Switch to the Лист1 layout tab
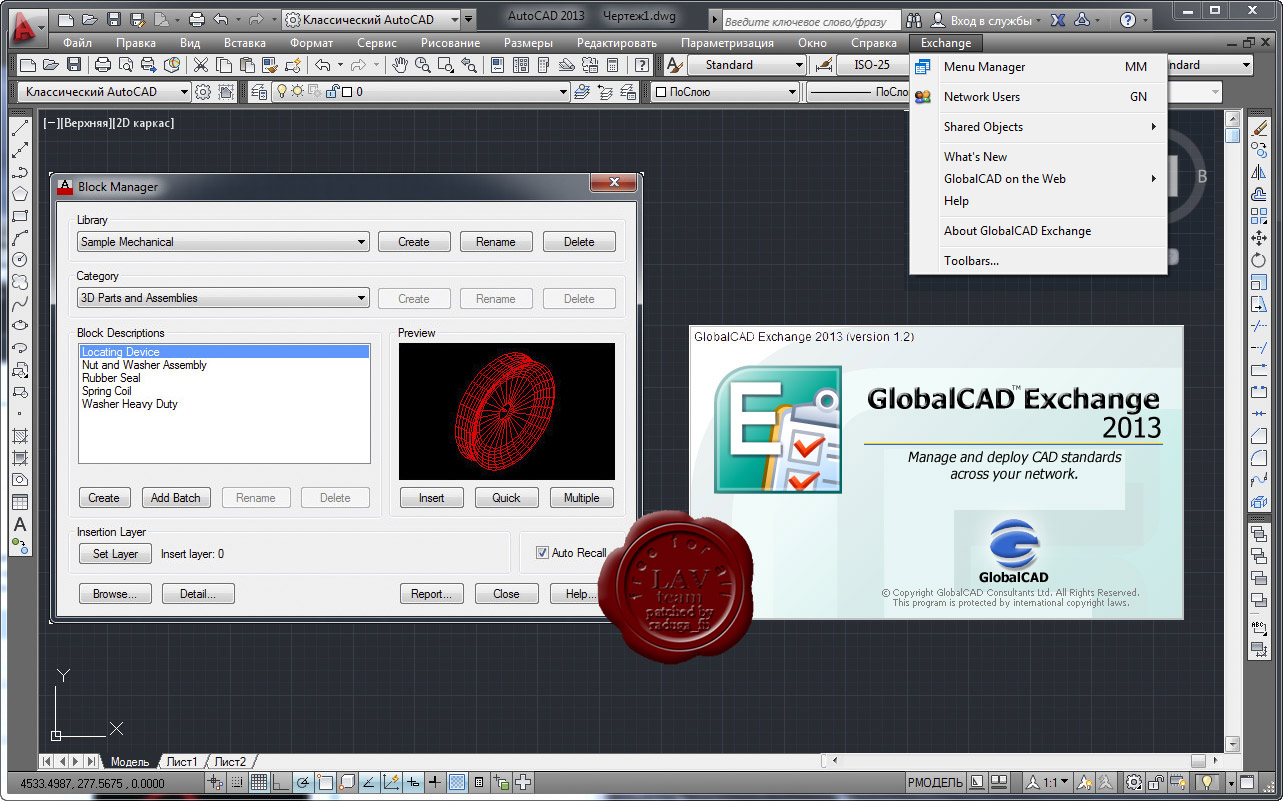 182,762
